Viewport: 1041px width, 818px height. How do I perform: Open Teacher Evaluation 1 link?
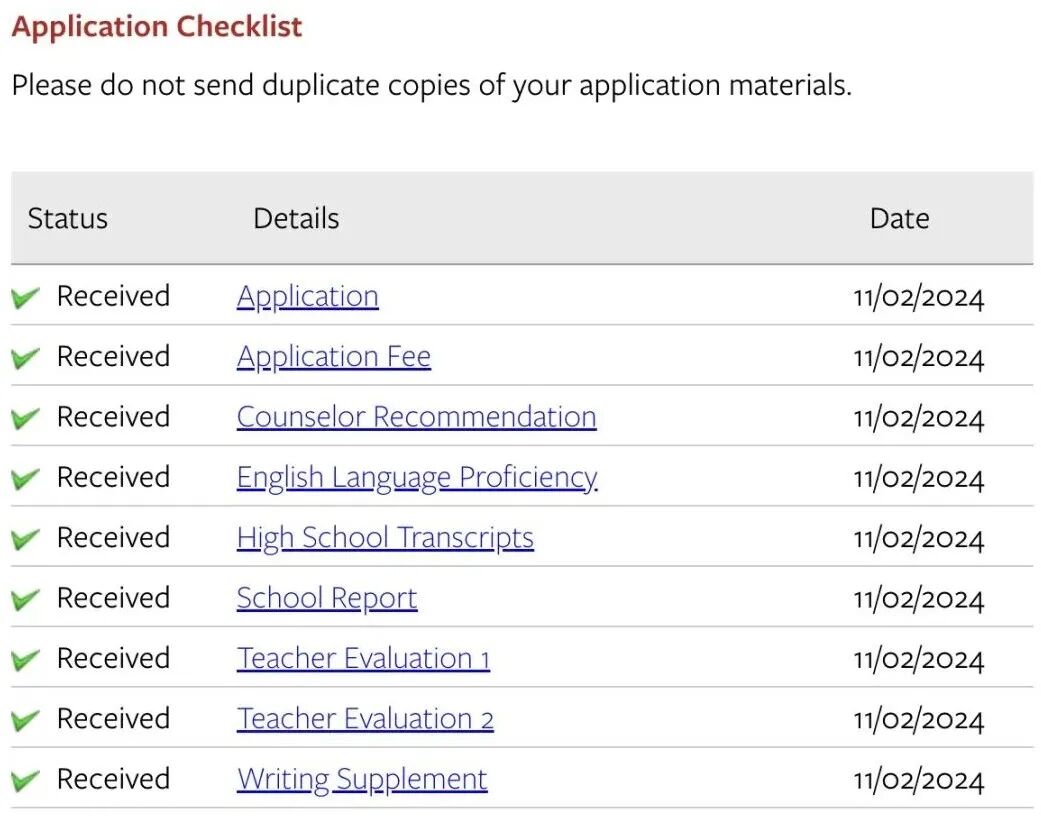click(x=363, y=659)
